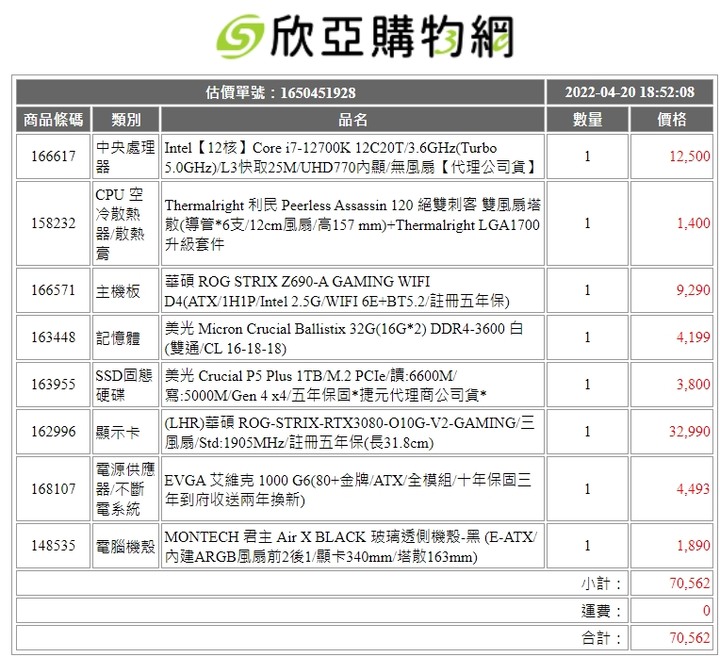
Task: Select product code 162996
Action: pyautogui.click(x=53, y=432)
